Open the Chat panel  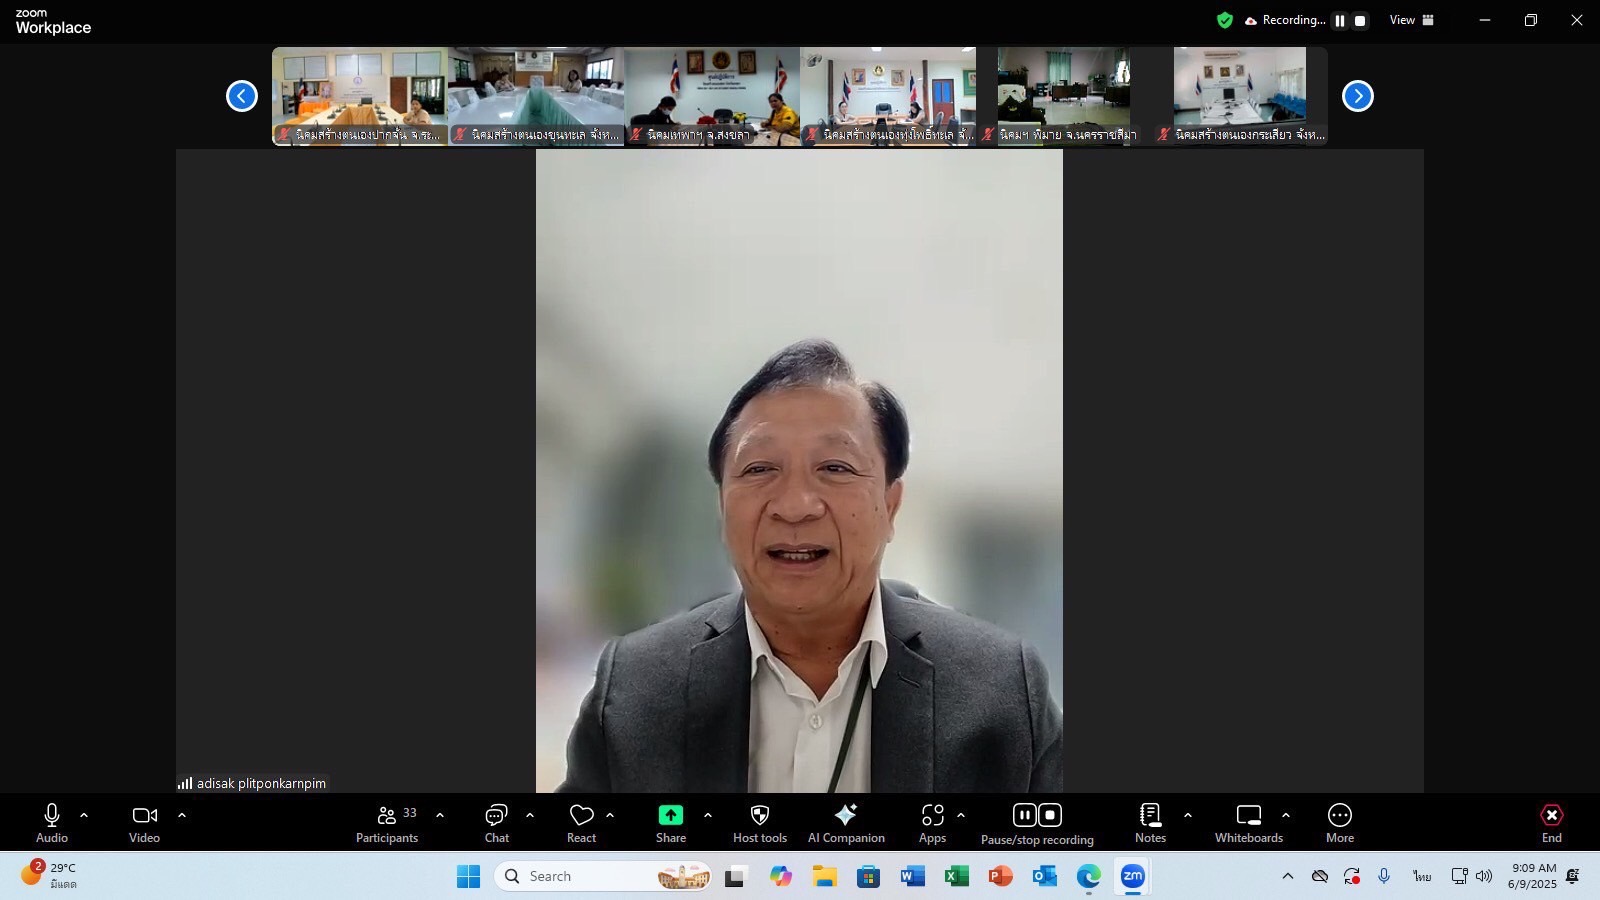pos(497,824)
